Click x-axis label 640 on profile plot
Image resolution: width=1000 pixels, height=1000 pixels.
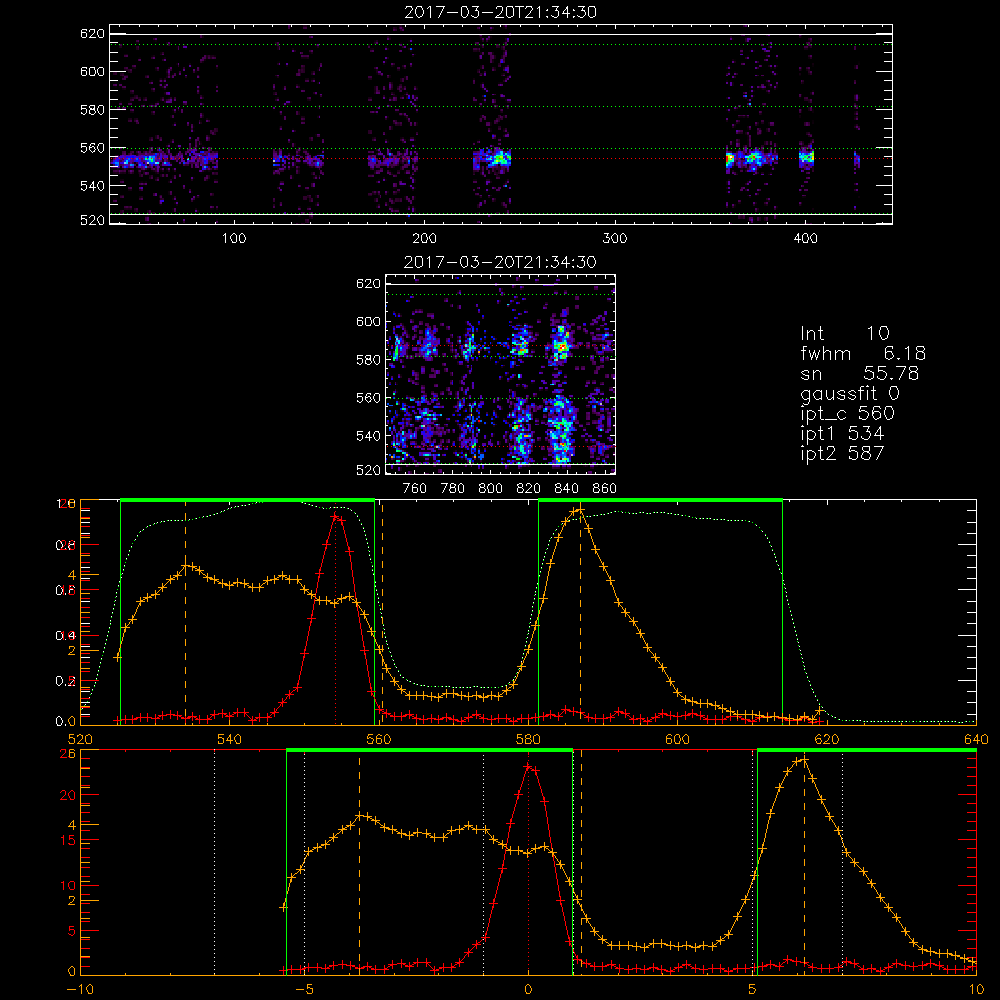[976, 739]
